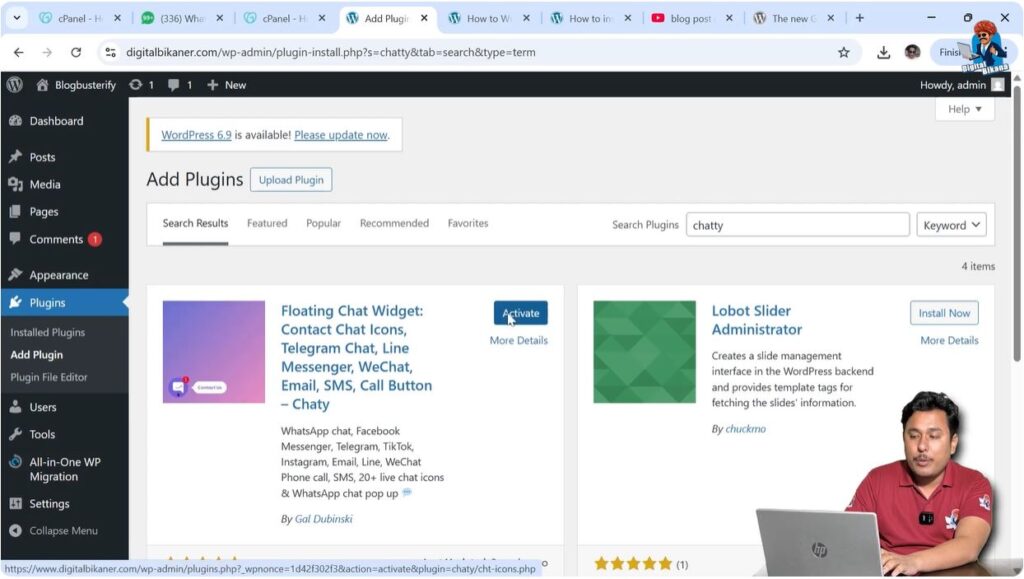Open Plugin File Editor submenu
This screenshot has width=1024, height=579.
click(x=49, y=377)
